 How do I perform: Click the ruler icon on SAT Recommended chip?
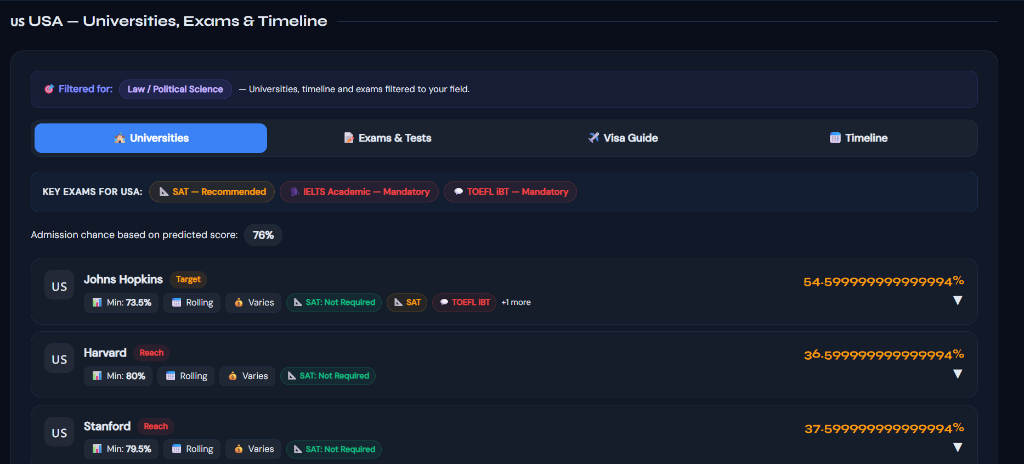pyautogui.click(x=164, y=192)
